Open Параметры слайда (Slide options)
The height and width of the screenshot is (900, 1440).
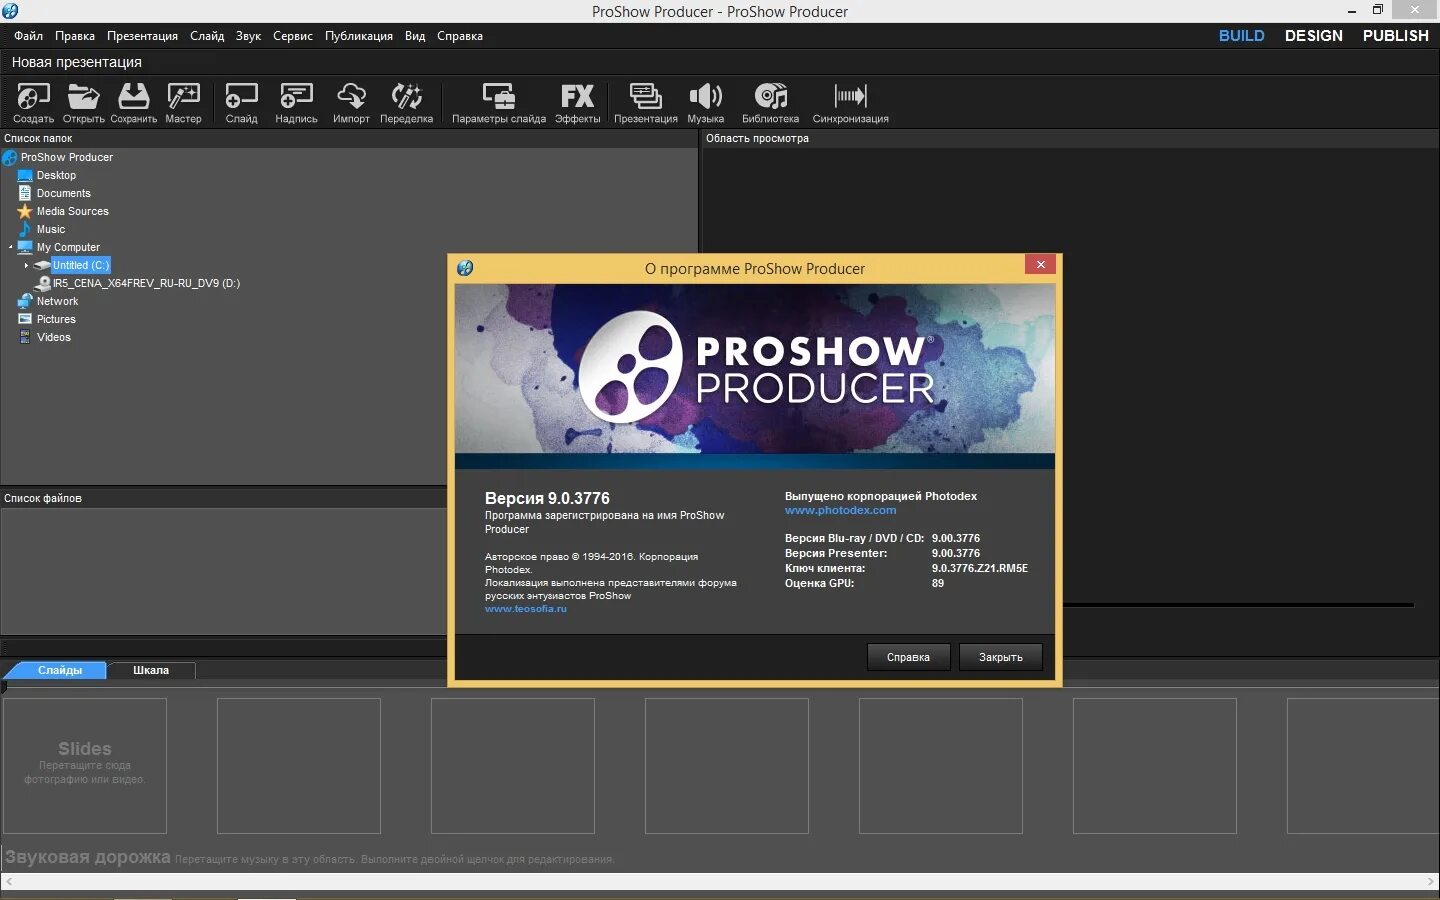coord(499,103)
